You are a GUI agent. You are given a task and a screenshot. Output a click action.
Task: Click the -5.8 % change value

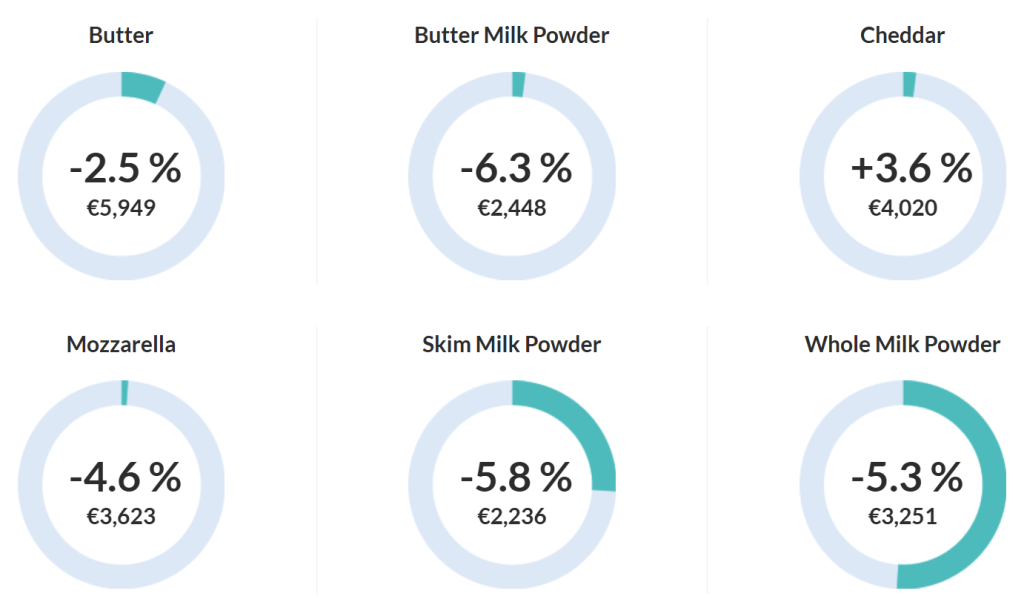(x=516, y=477)
